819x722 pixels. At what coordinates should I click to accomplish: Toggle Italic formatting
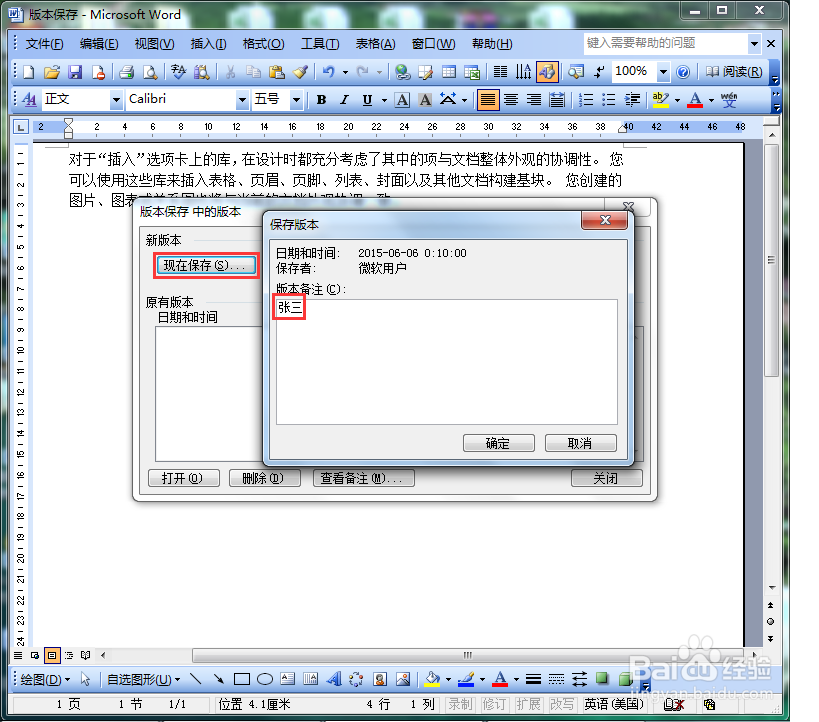click(x=344, y=100)
